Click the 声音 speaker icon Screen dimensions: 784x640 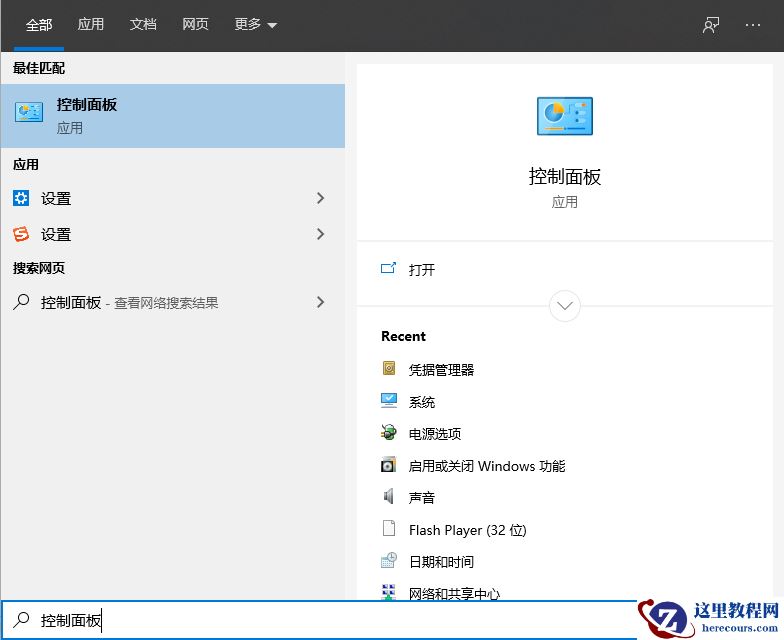389,496
